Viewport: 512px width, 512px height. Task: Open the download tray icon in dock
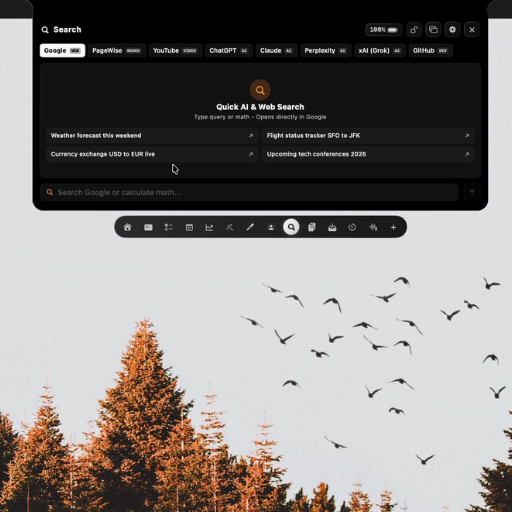pos(332,227)
